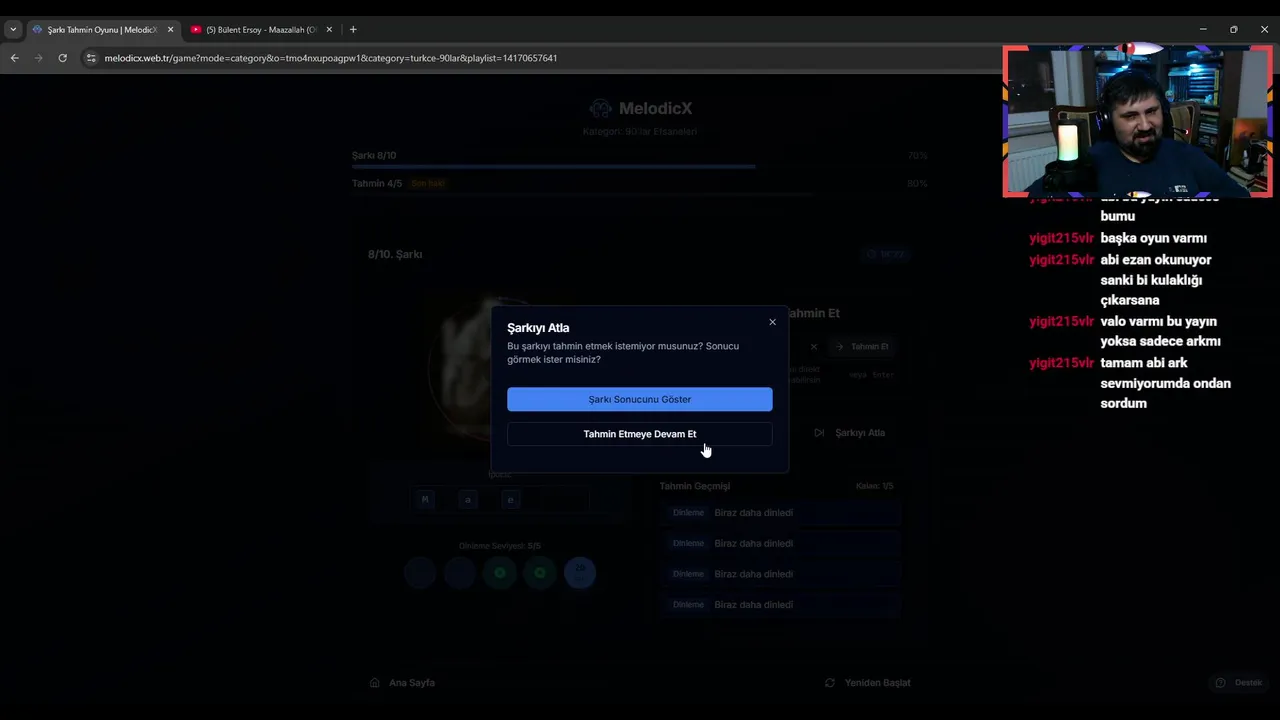This screenshot has width=1280, height=720.
Task: Minimize the browser window
Action: point(1203,30)
